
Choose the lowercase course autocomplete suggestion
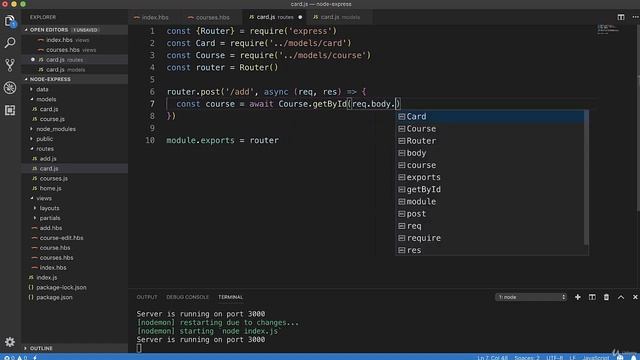(x=490, y=165)
